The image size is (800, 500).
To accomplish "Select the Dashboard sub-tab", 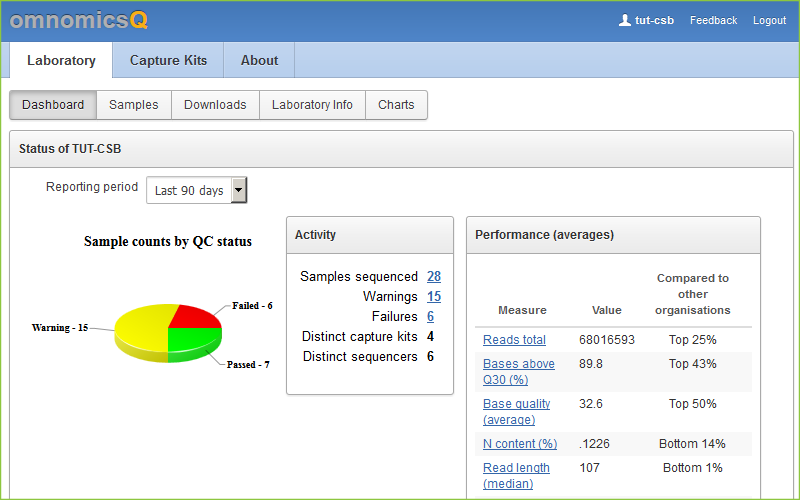I will pyautogui.click(x=53, y=105).
